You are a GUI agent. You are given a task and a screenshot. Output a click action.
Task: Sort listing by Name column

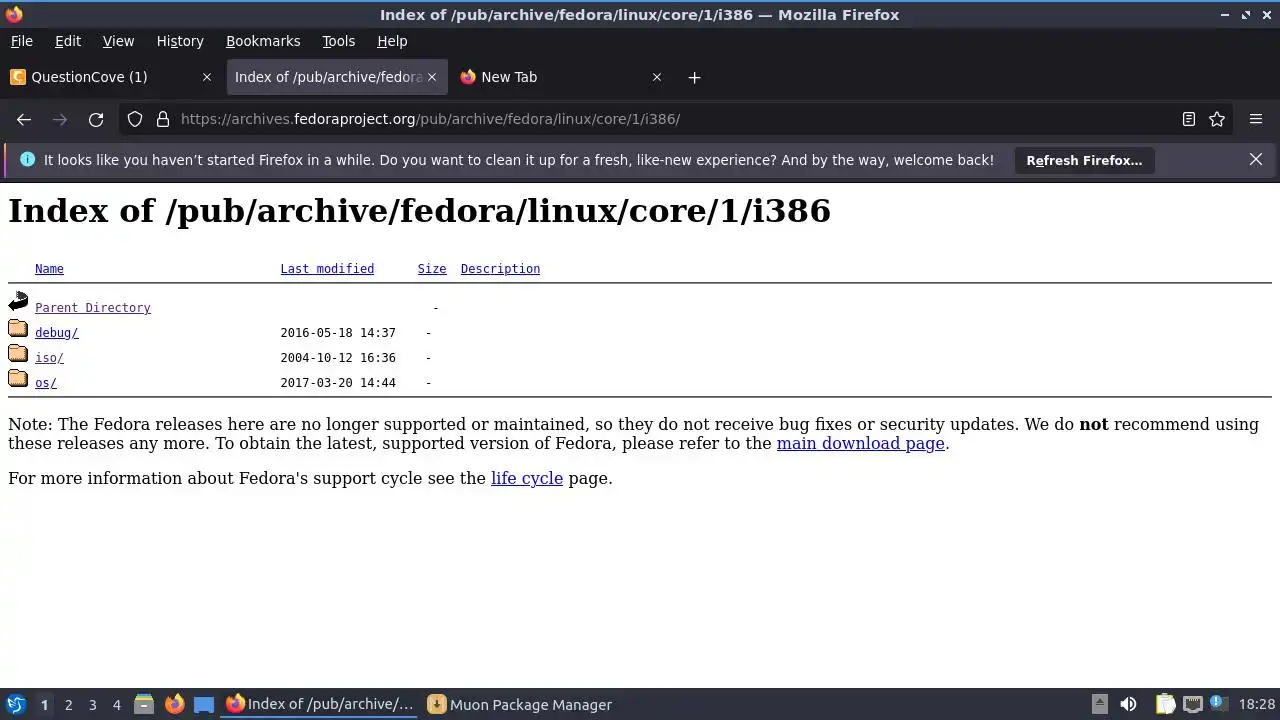point(49,269)
